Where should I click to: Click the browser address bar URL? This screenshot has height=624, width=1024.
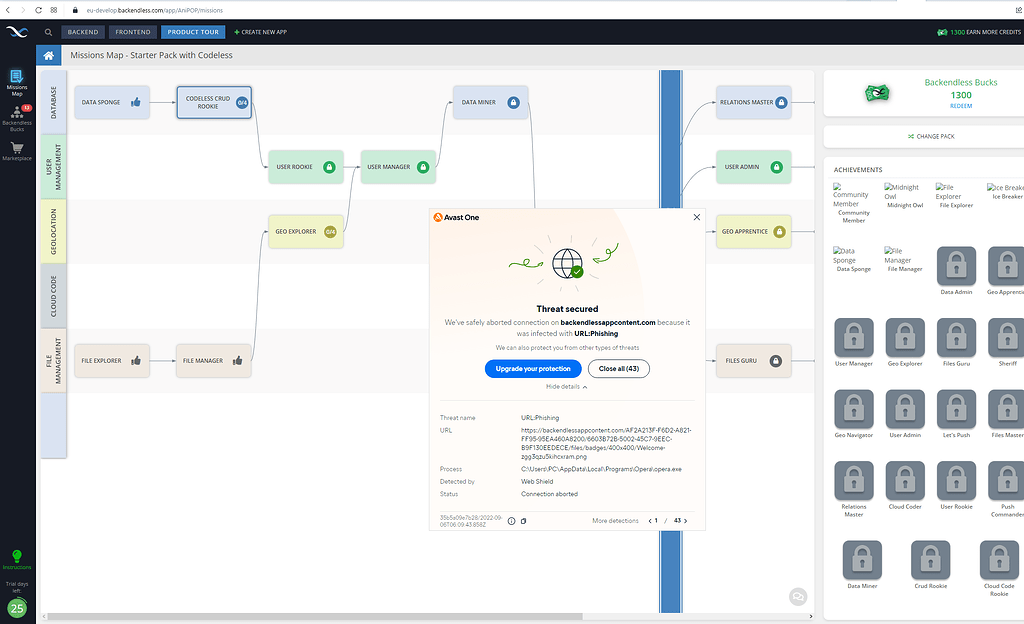[x=154, y=10]
